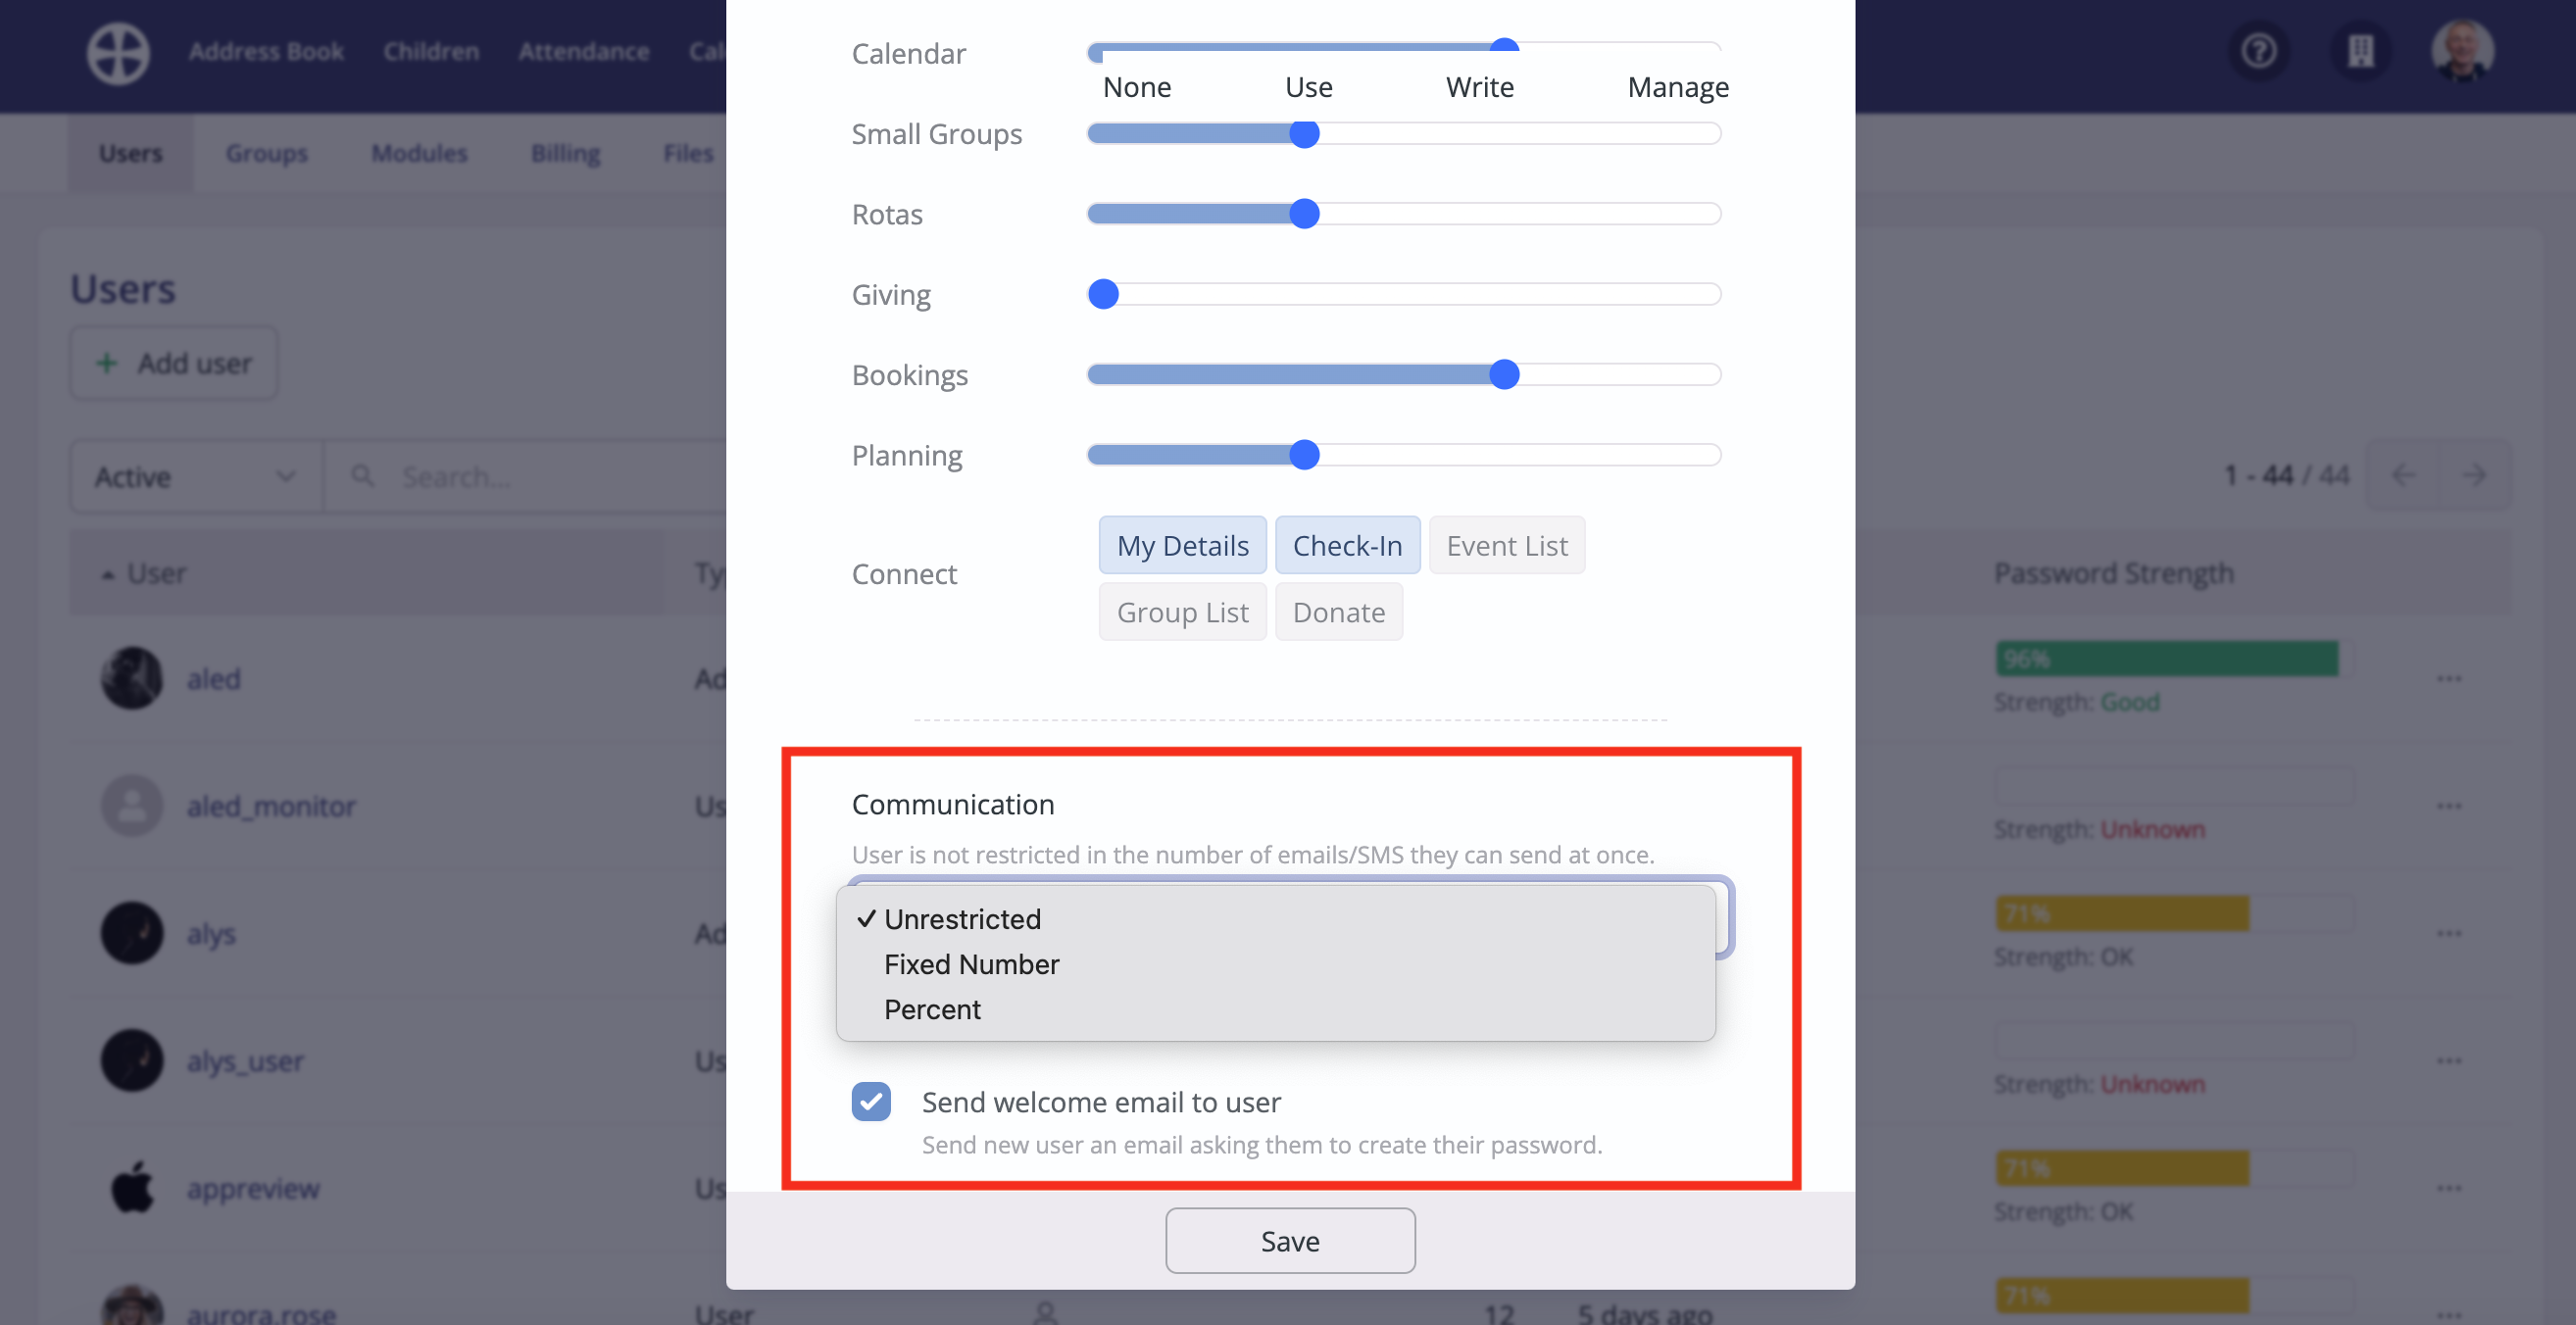The width and height of the screenshot is (2576, 1325).
Task: Click the ellipsis next to Strength Good
Action: click(2449, 678)
